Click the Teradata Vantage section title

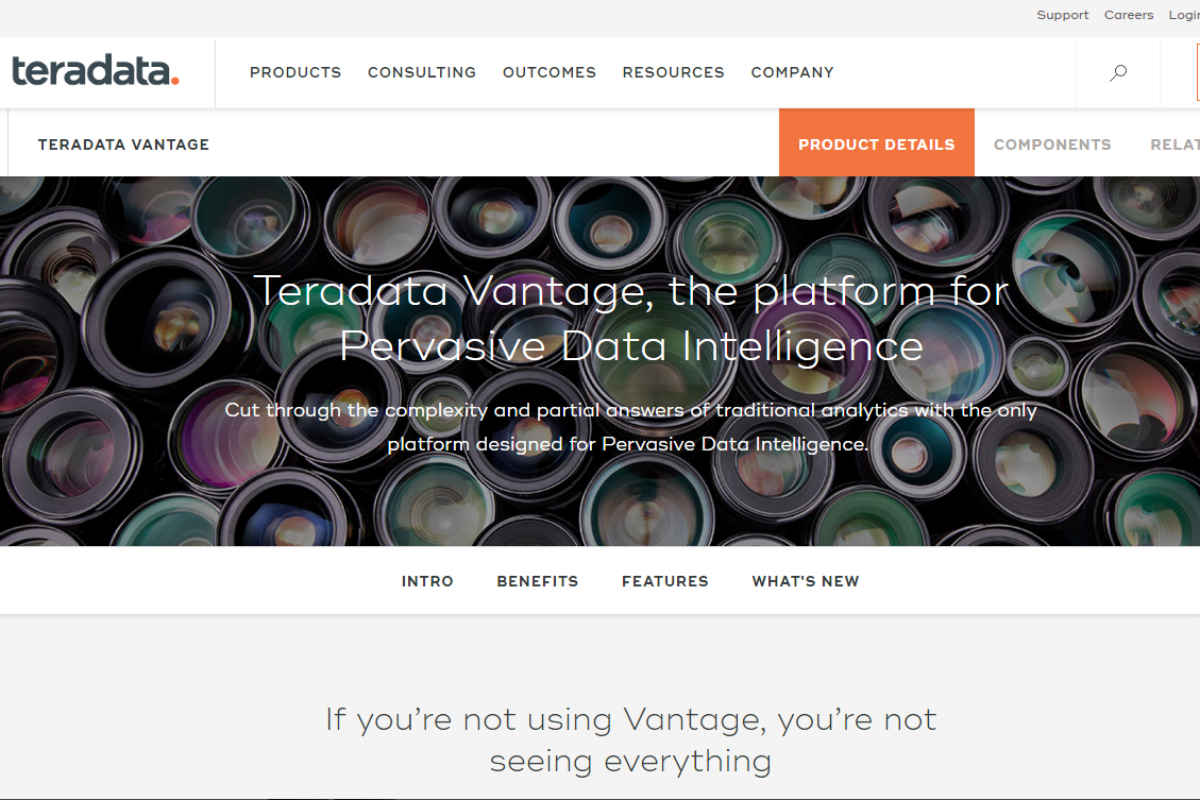pyautogui.click(x=123, y=144)
